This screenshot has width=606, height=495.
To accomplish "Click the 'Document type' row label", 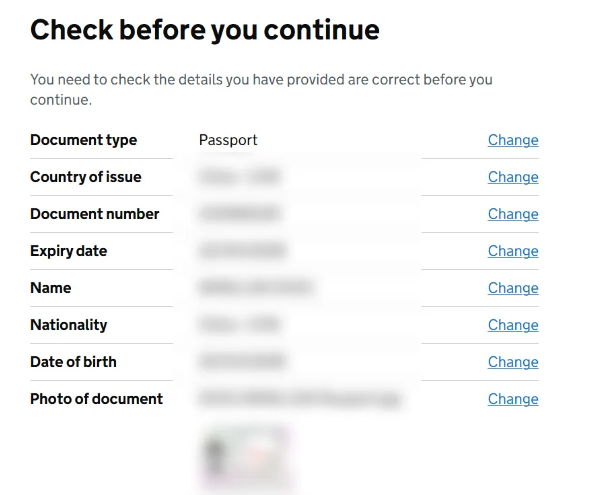I will pos(83,140).
